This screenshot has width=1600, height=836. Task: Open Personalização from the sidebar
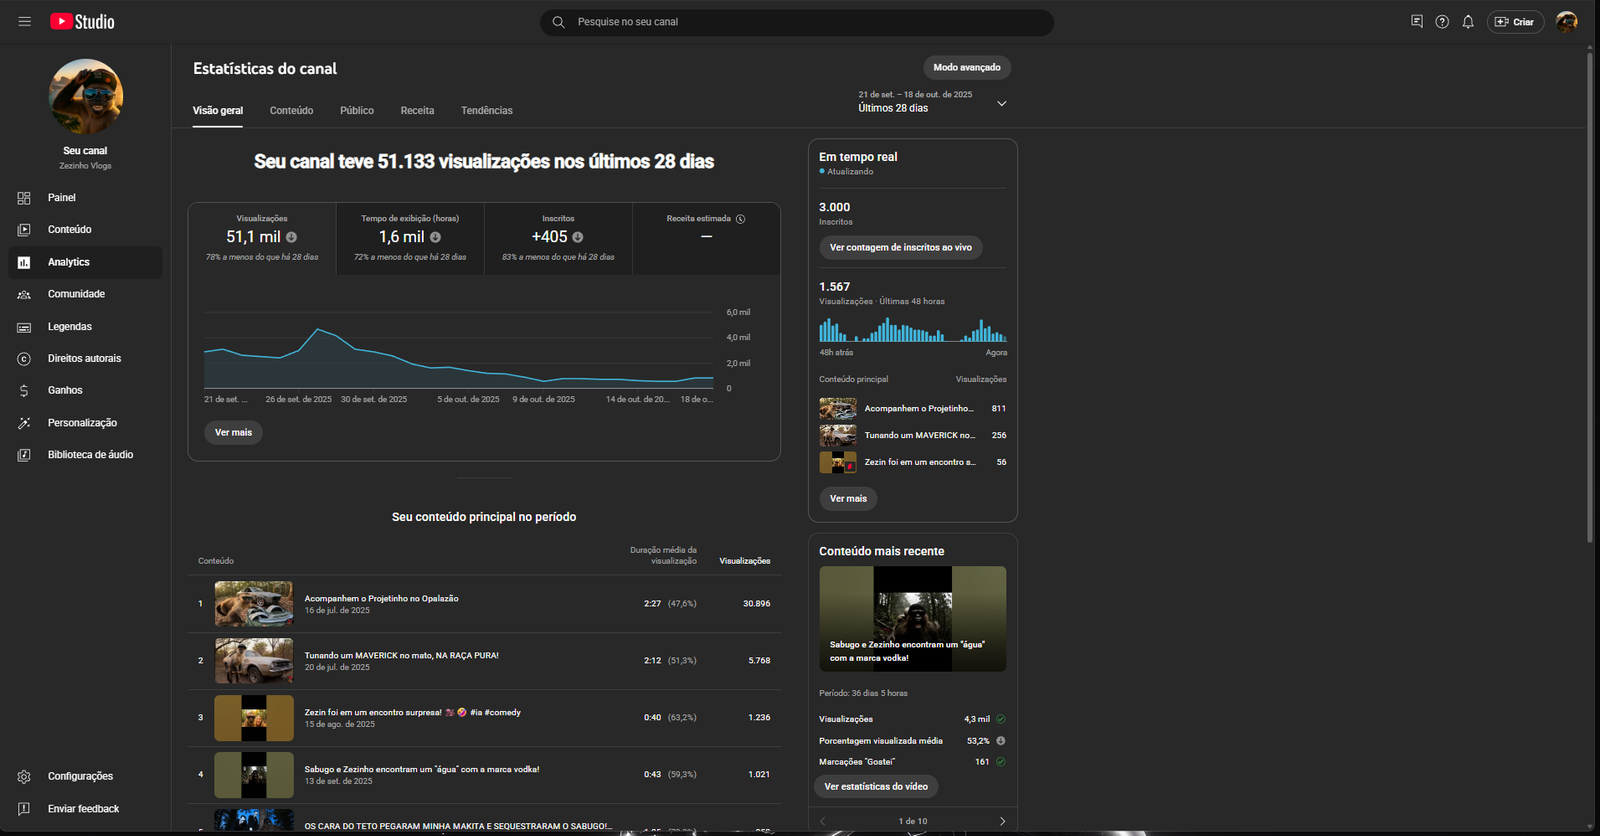coord(82,422)
